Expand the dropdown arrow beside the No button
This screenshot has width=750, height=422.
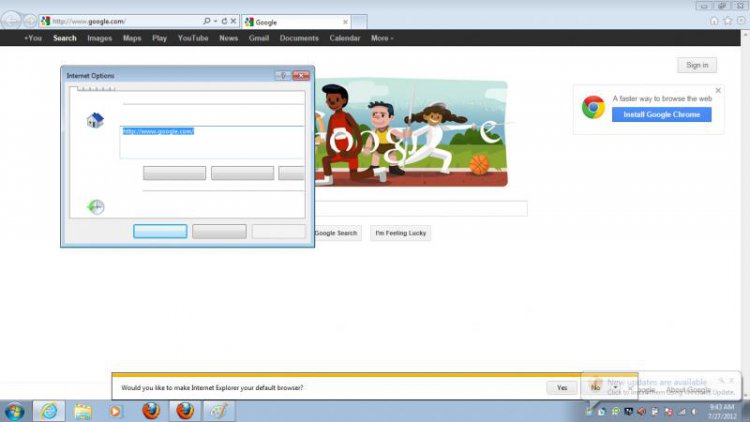615,388
